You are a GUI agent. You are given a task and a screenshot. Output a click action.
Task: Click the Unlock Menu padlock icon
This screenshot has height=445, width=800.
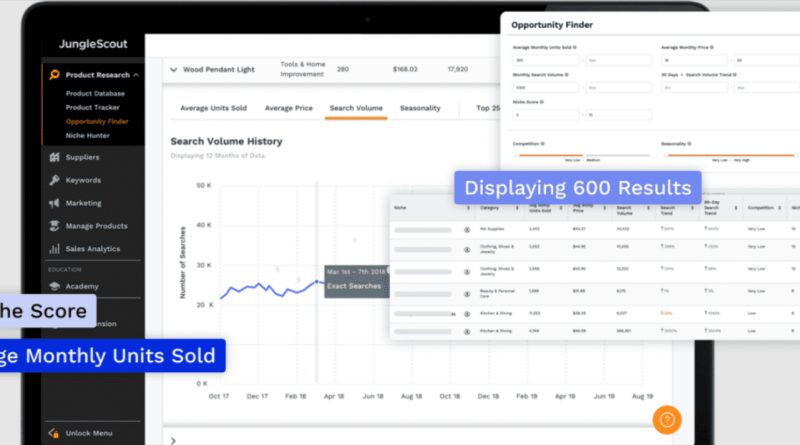54,433
